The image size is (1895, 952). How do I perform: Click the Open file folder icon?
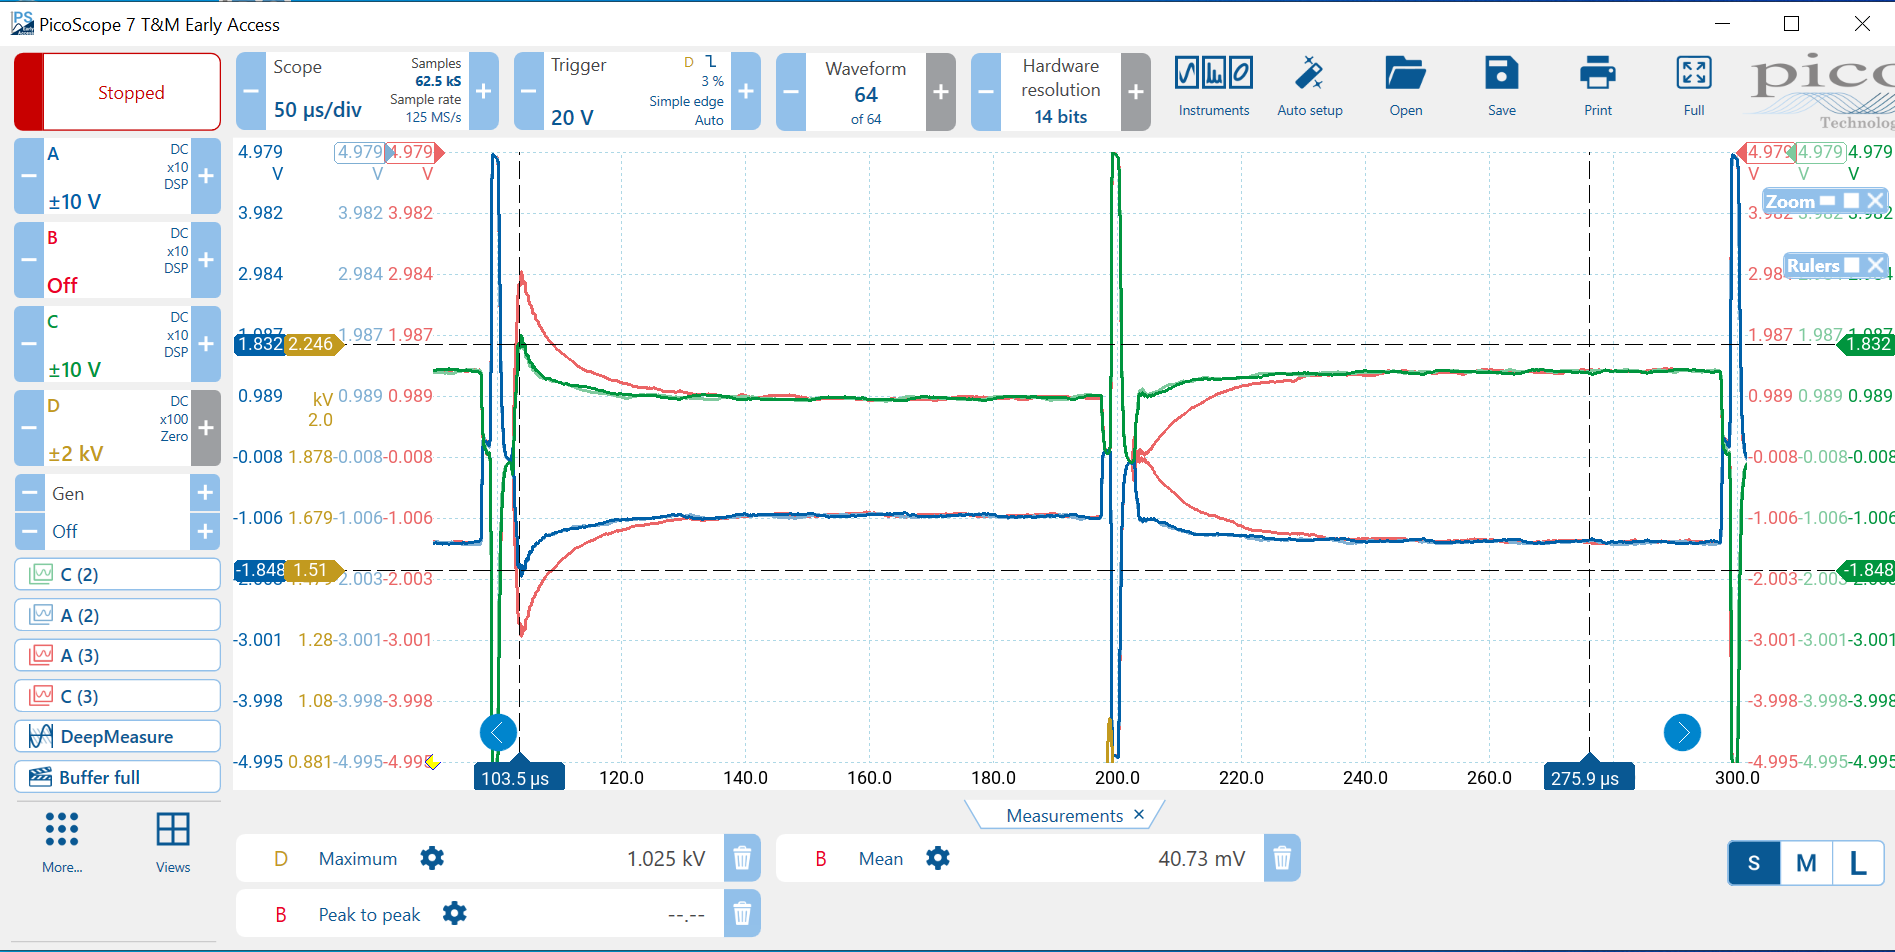coord(1405,87)
